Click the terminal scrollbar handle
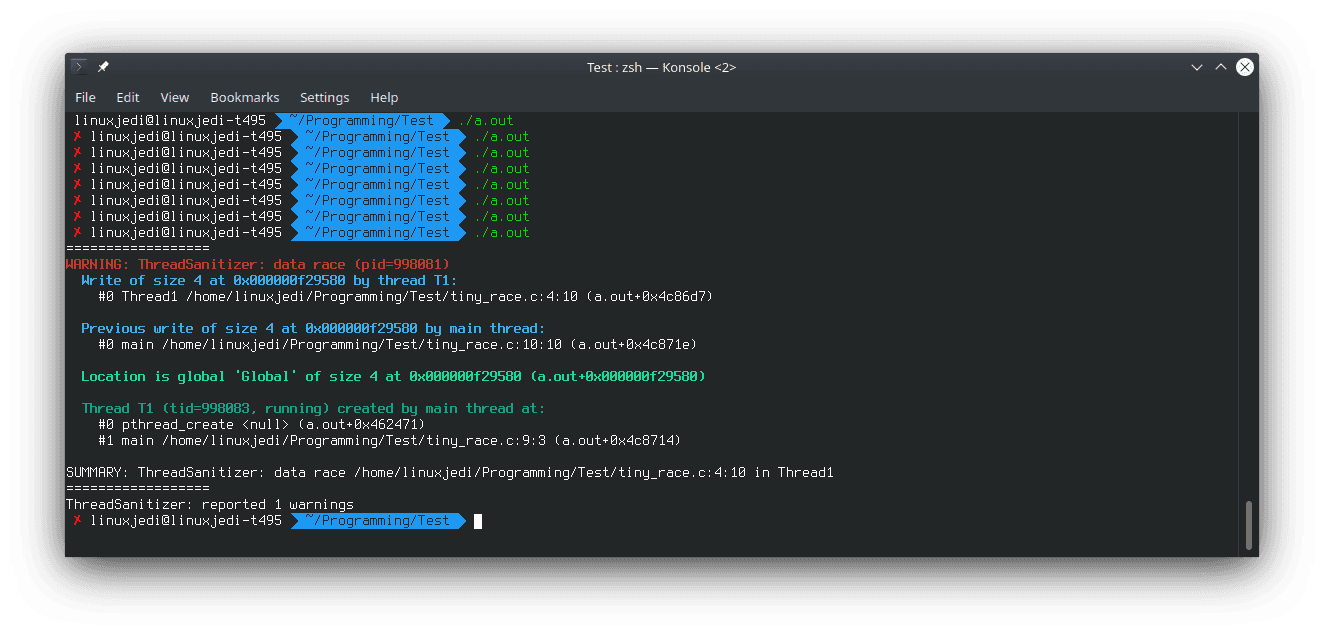 click(1248, 526)
